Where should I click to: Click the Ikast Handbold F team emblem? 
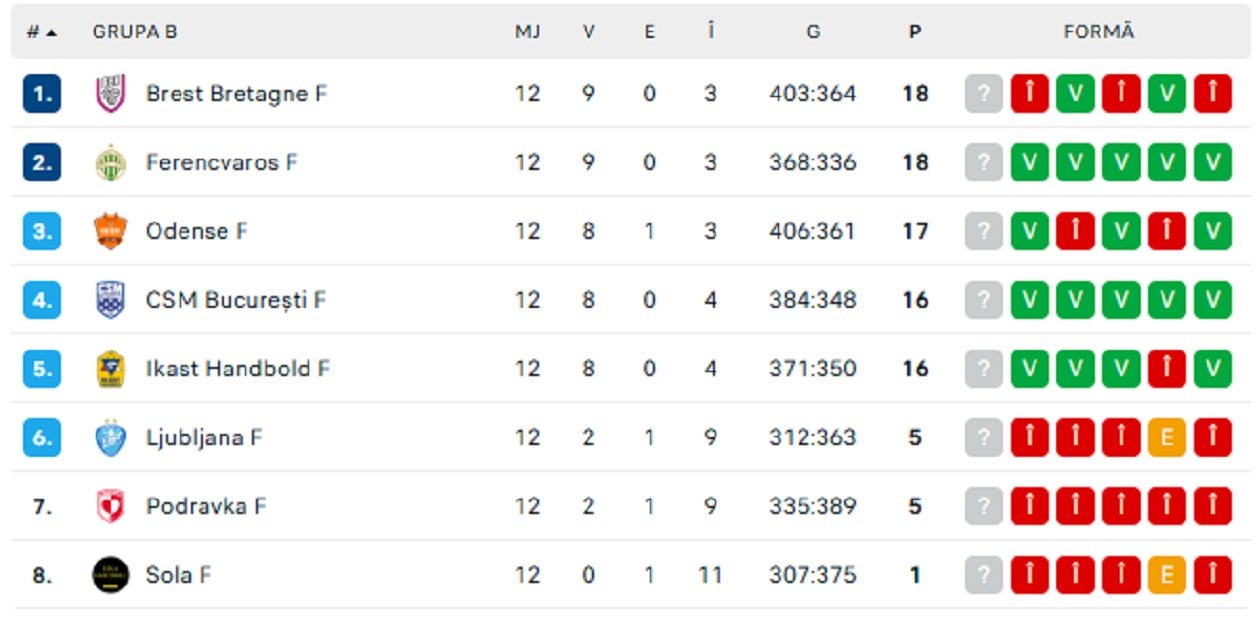tap(109, 368)
